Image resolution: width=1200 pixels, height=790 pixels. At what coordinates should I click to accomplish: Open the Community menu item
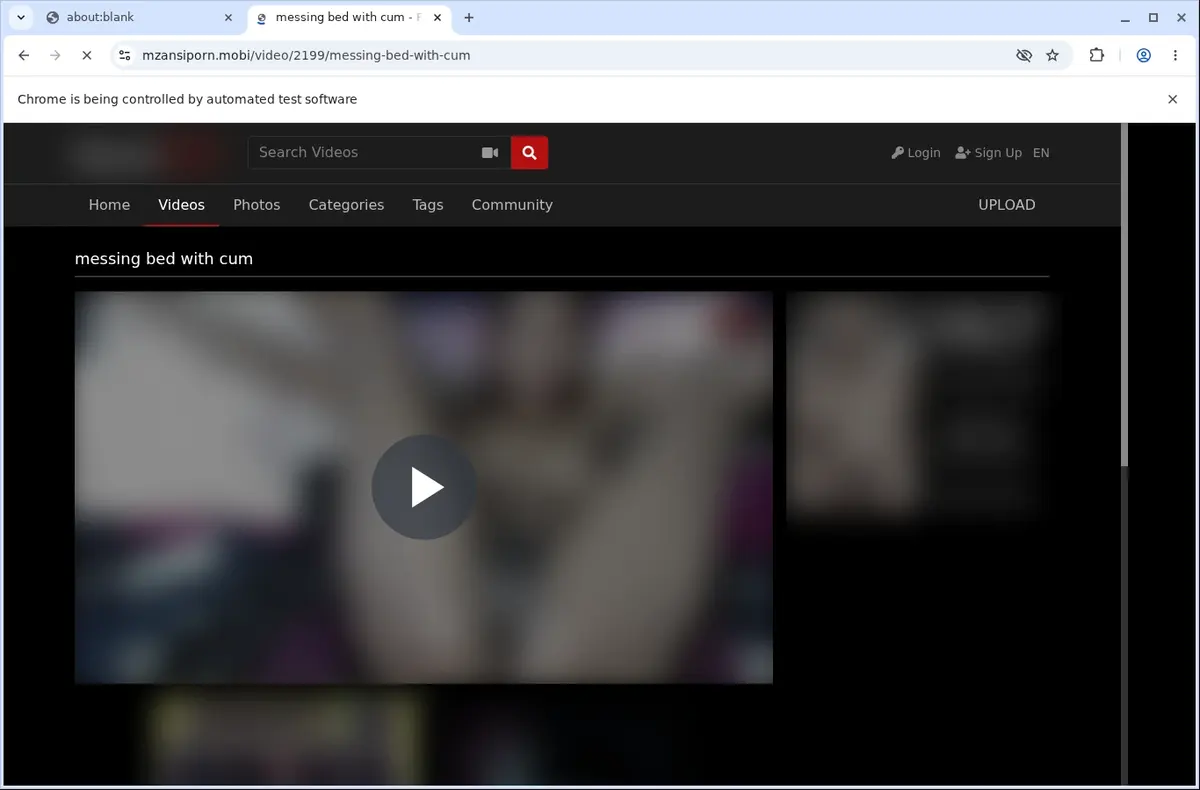(512, 205)
